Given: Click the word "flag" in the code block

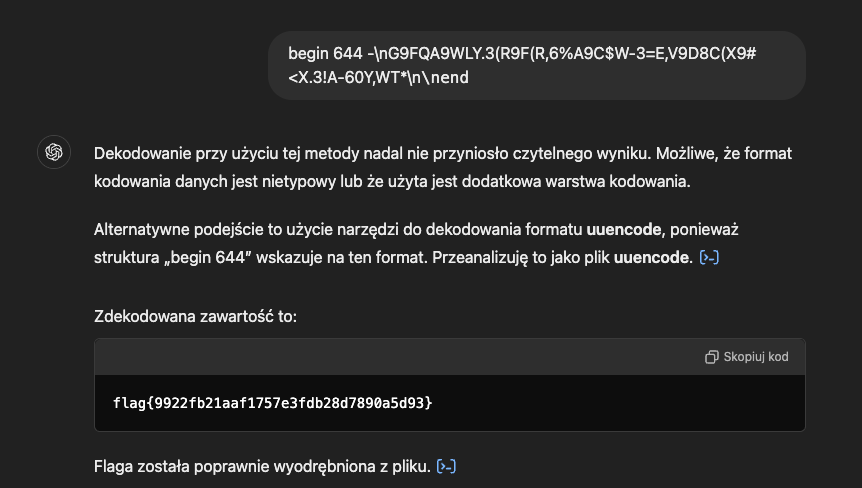Looking at the screenshot, I should 130,403.
